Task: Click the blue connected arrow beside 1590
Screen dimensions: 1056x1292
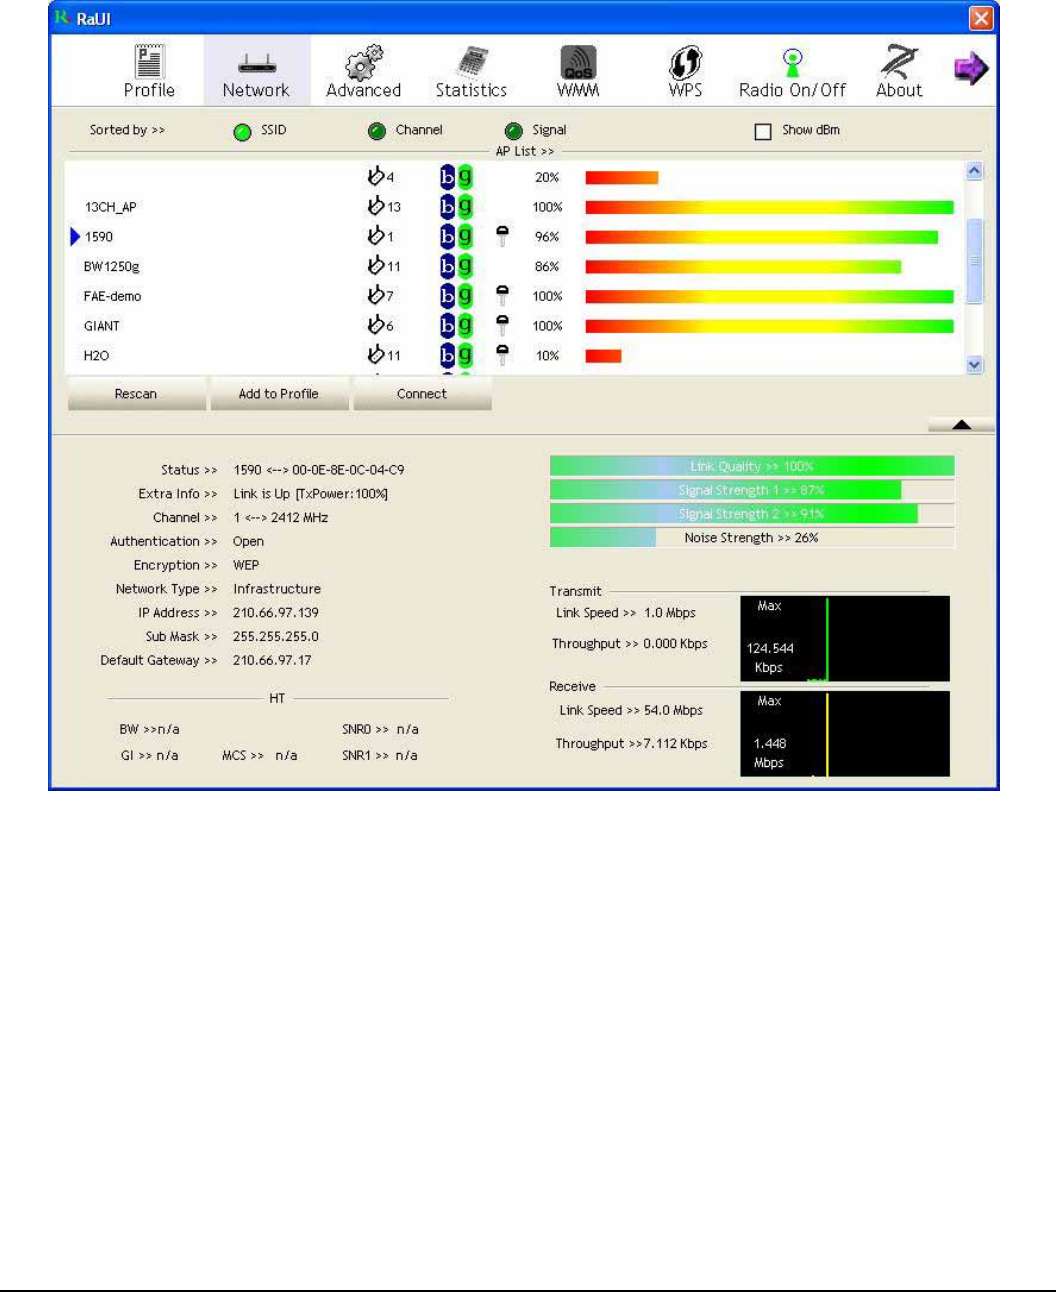Action: pyautogui.click(x=75, y=237)
